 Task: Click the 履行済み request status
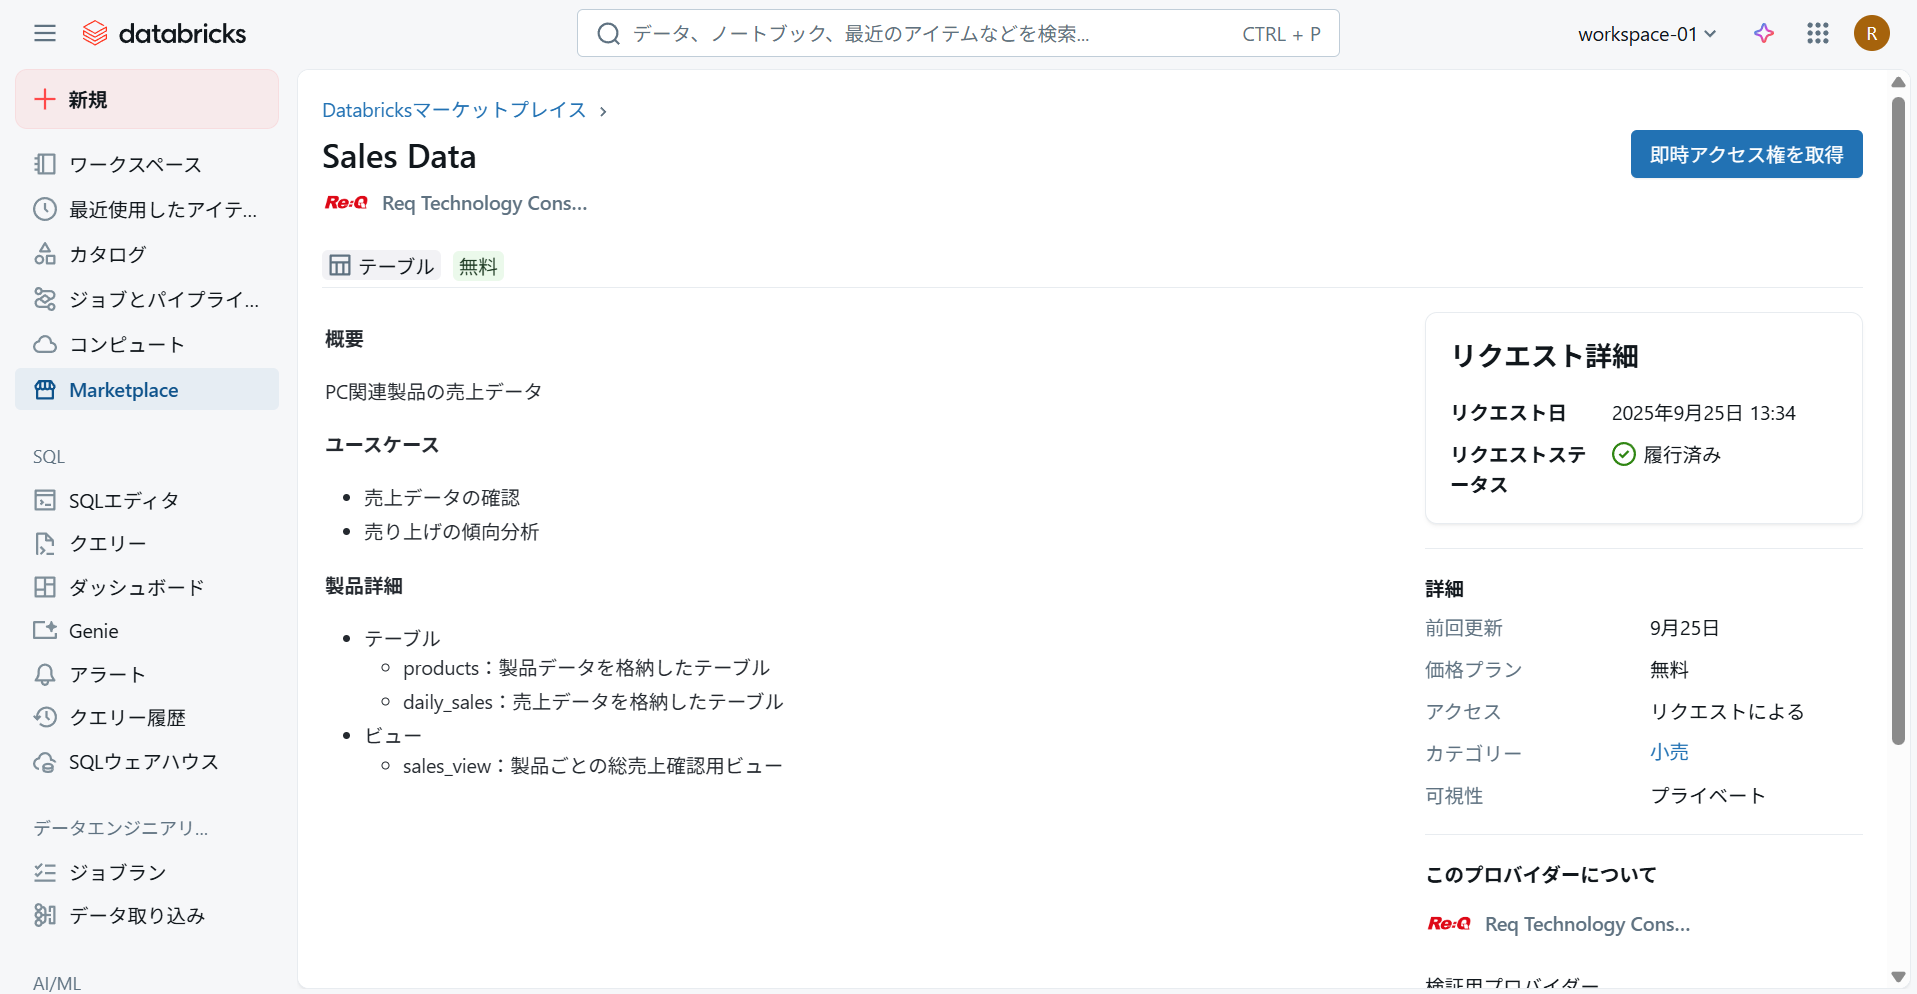[x=1667, y=455]
